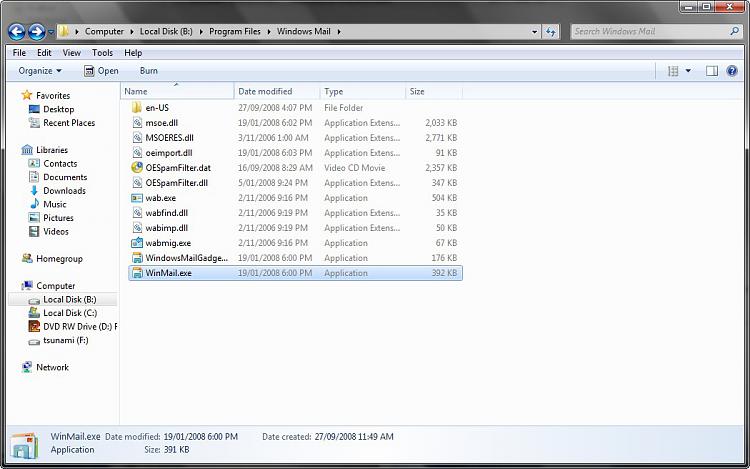Expand breadcrumb arrow after Computer
The height and width of the screenshot is (469, 750).
click(x=132, y=32)
